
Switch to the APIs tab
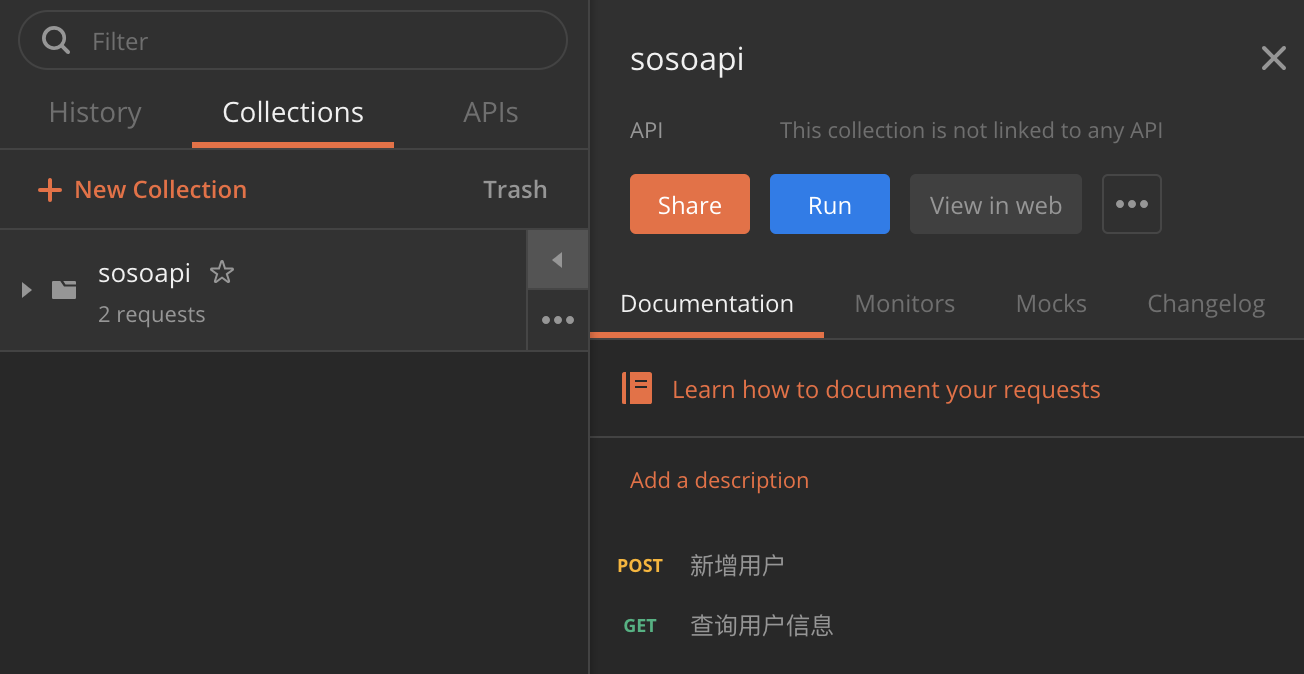point(490,112)
